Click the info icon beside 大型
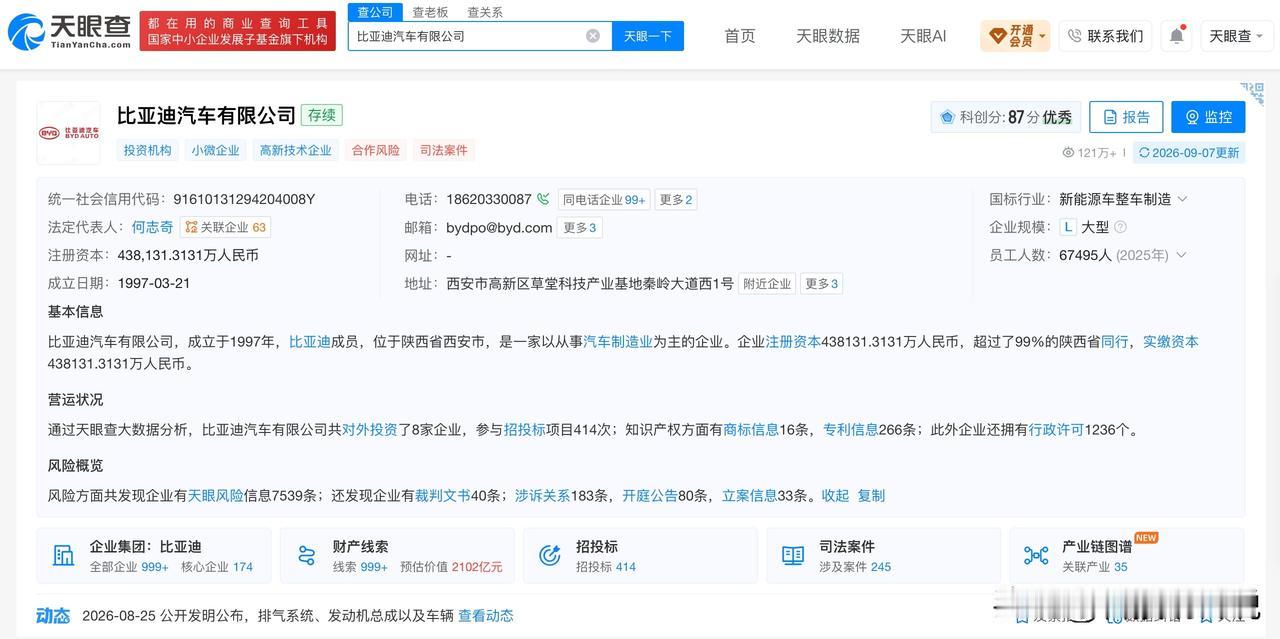Image resolution: width=1280 pixels, height=639 pixels. click(x=1121, y=227)
